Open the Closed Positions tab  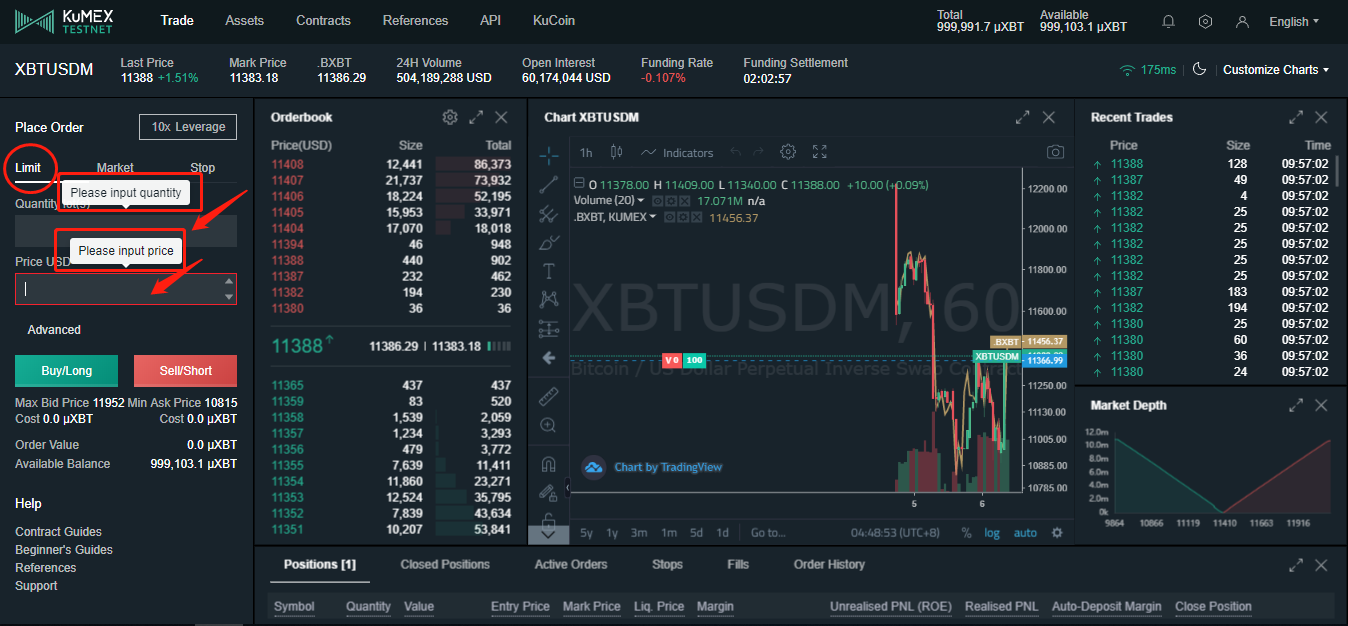[x=445, y=565]
